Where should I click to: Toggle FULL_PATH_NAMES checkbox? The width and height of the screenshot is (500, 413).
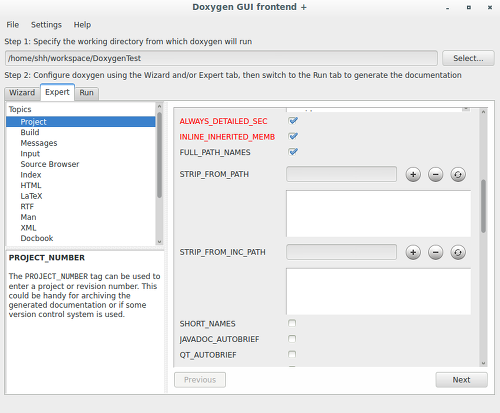[x=293, y=152]
